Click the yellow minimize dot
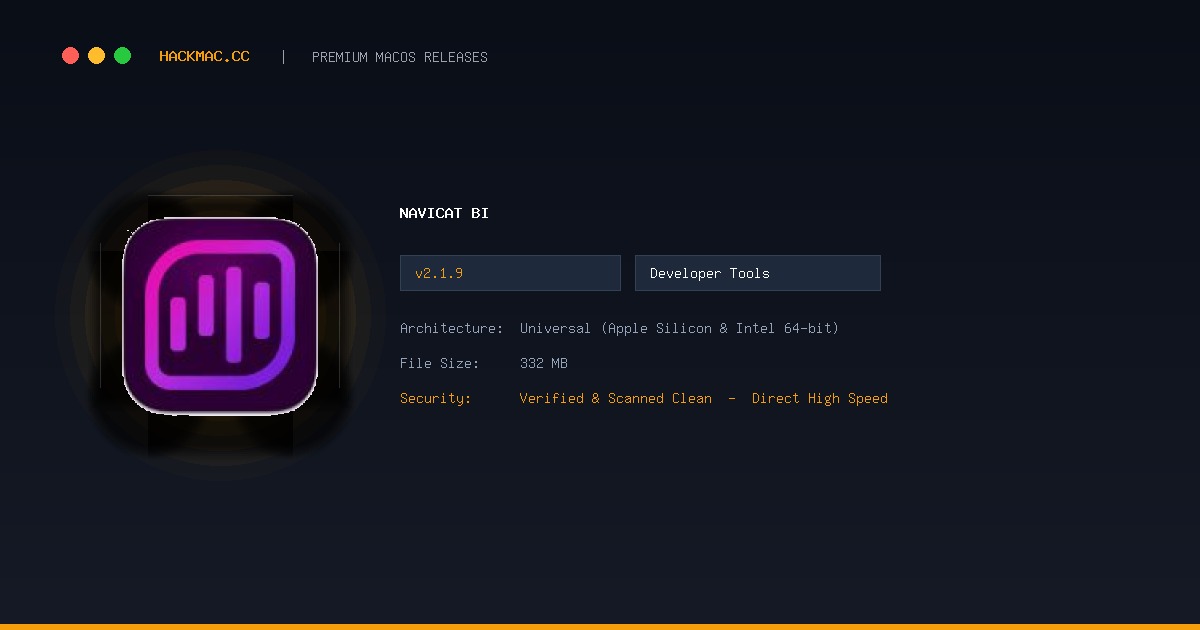Image resolution: width=1200 pixels, height=630 pixels. coord(96,56)
